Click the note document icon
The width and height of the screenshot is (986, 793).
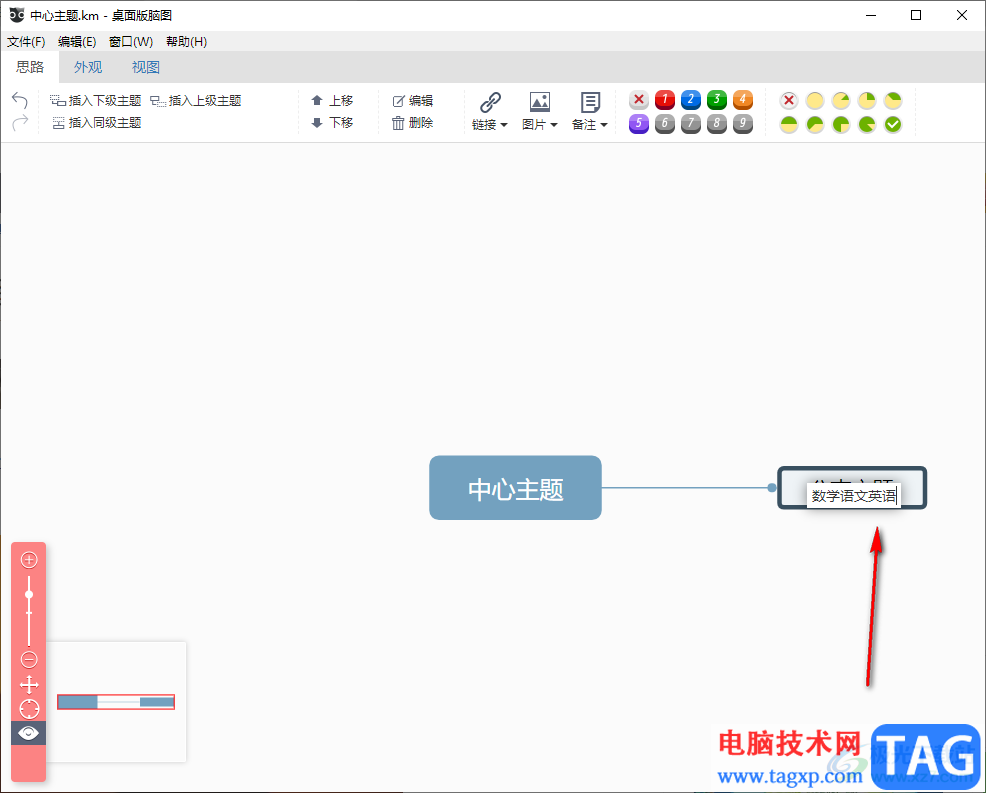pyautogui.click(x=590, y=102)
